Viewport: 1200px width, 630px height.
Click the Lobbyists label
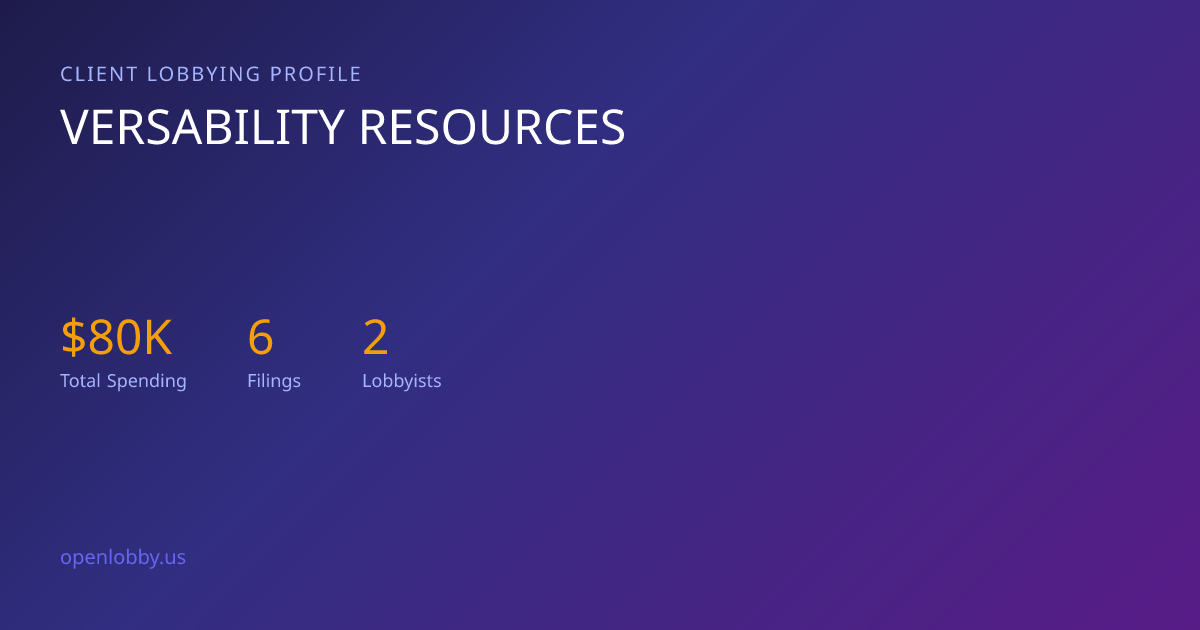pyautogui.click(x=402, y=381)
